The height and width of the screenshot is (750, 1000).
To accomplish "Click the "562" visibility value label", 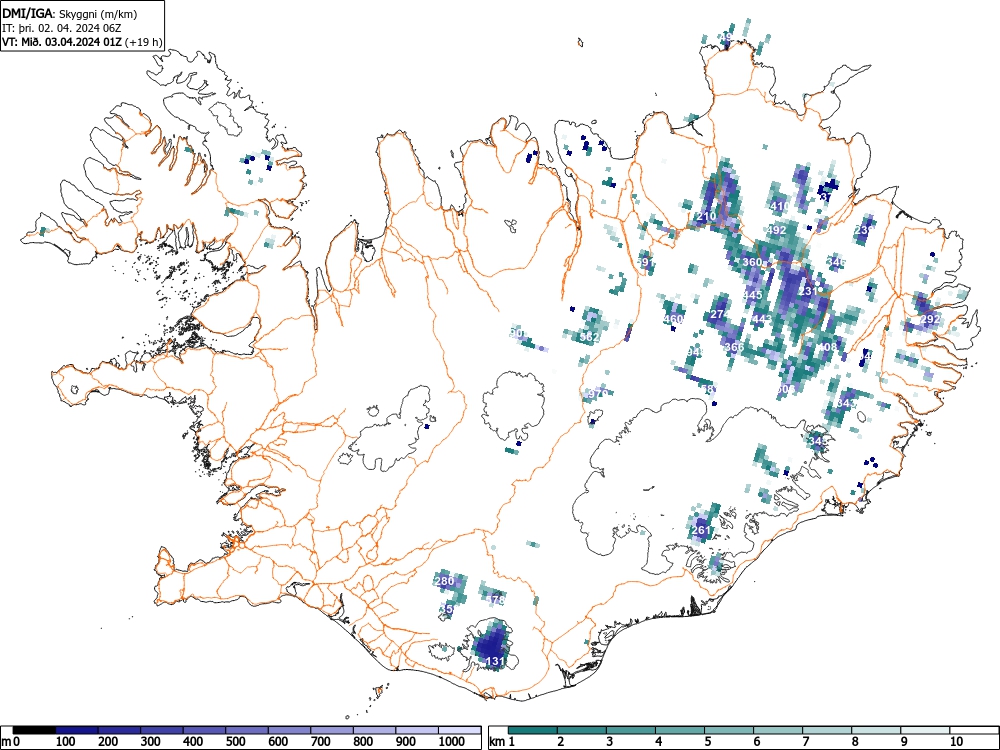I will point(590,337).
